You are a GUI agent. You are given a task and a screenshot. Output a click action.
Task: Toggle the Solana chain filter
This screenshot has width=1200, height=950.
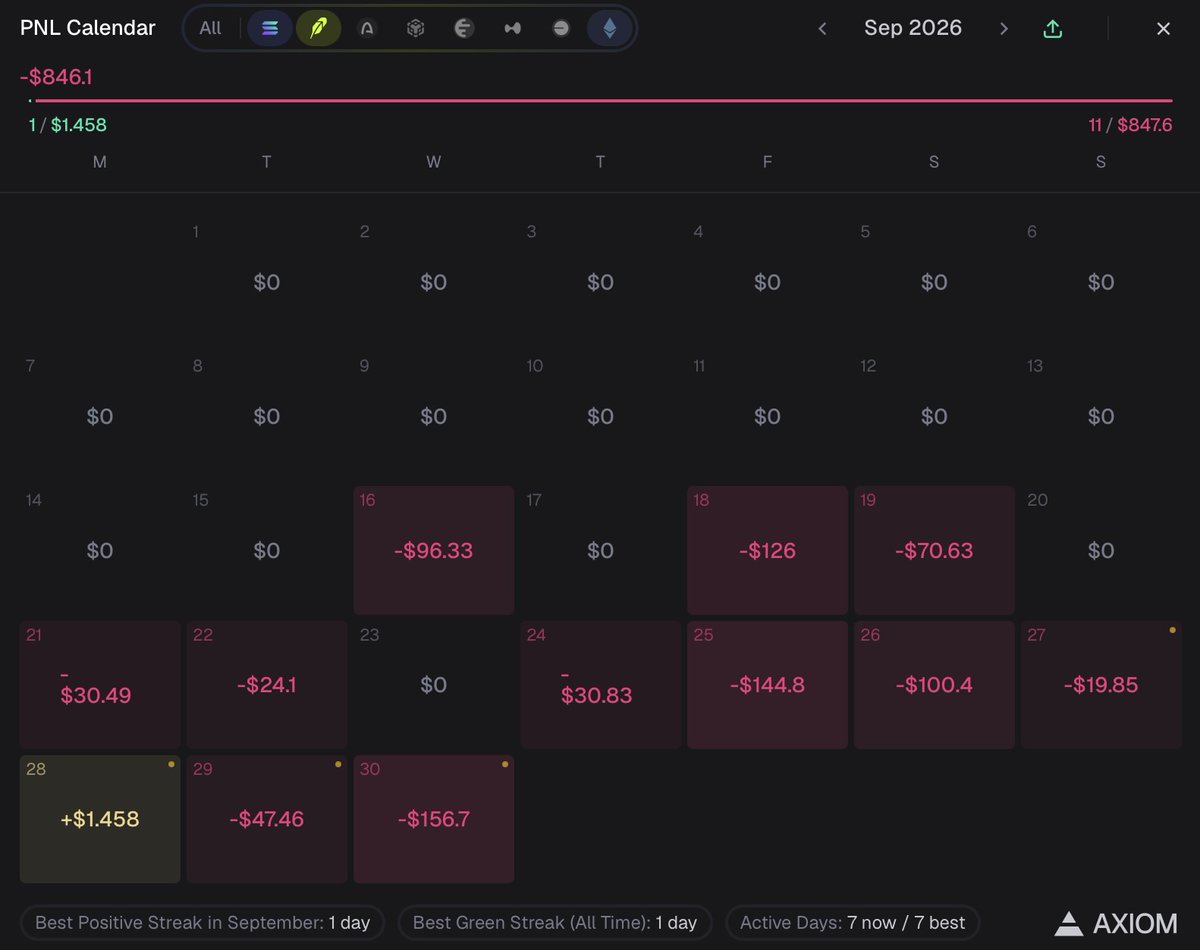pyautogui.click(x=270, y=28)
